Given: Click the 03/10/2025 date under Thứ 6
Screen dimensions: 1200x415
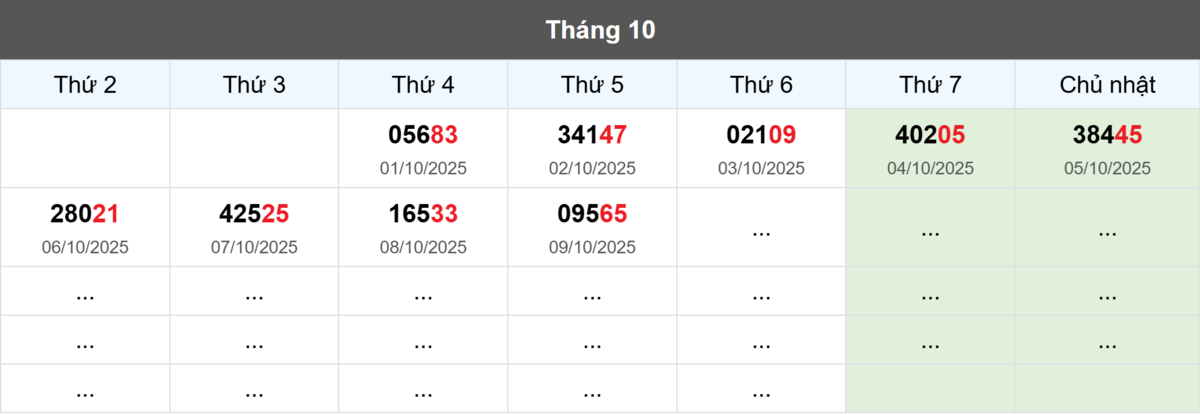Looking at the screenshot, I should 761,168.
